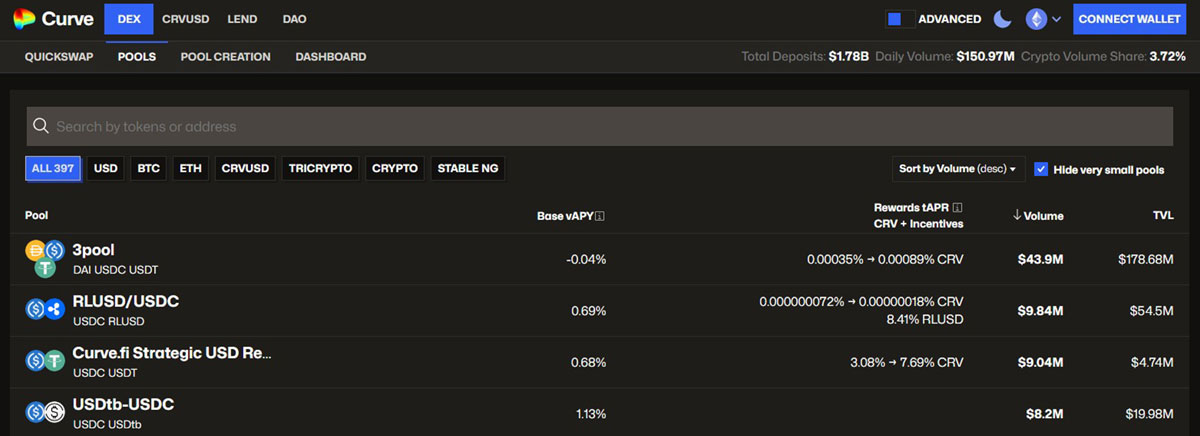Apply the CRVUSD pool filter chip

tap(246, 168)
